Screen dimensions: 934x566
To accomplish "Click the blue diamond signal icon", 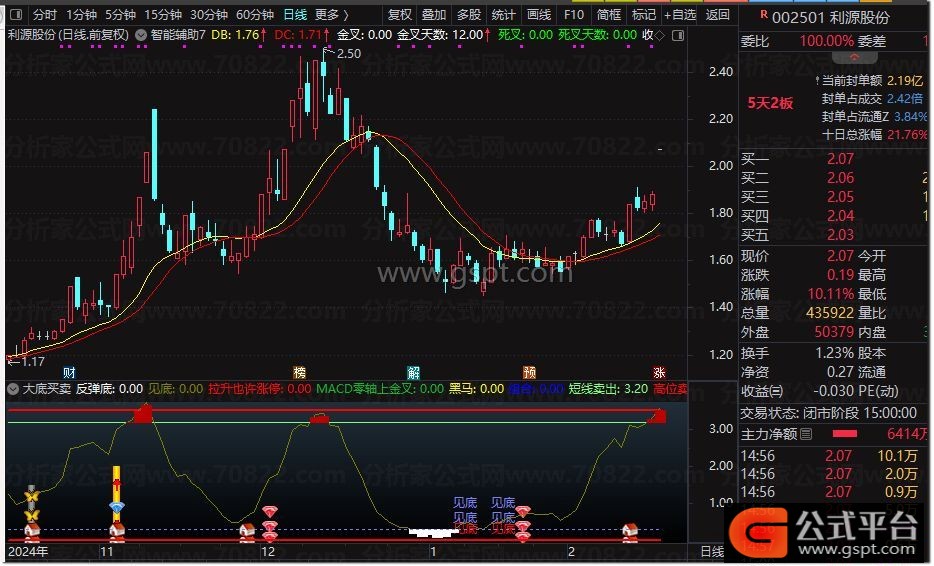I will (117, 508).
